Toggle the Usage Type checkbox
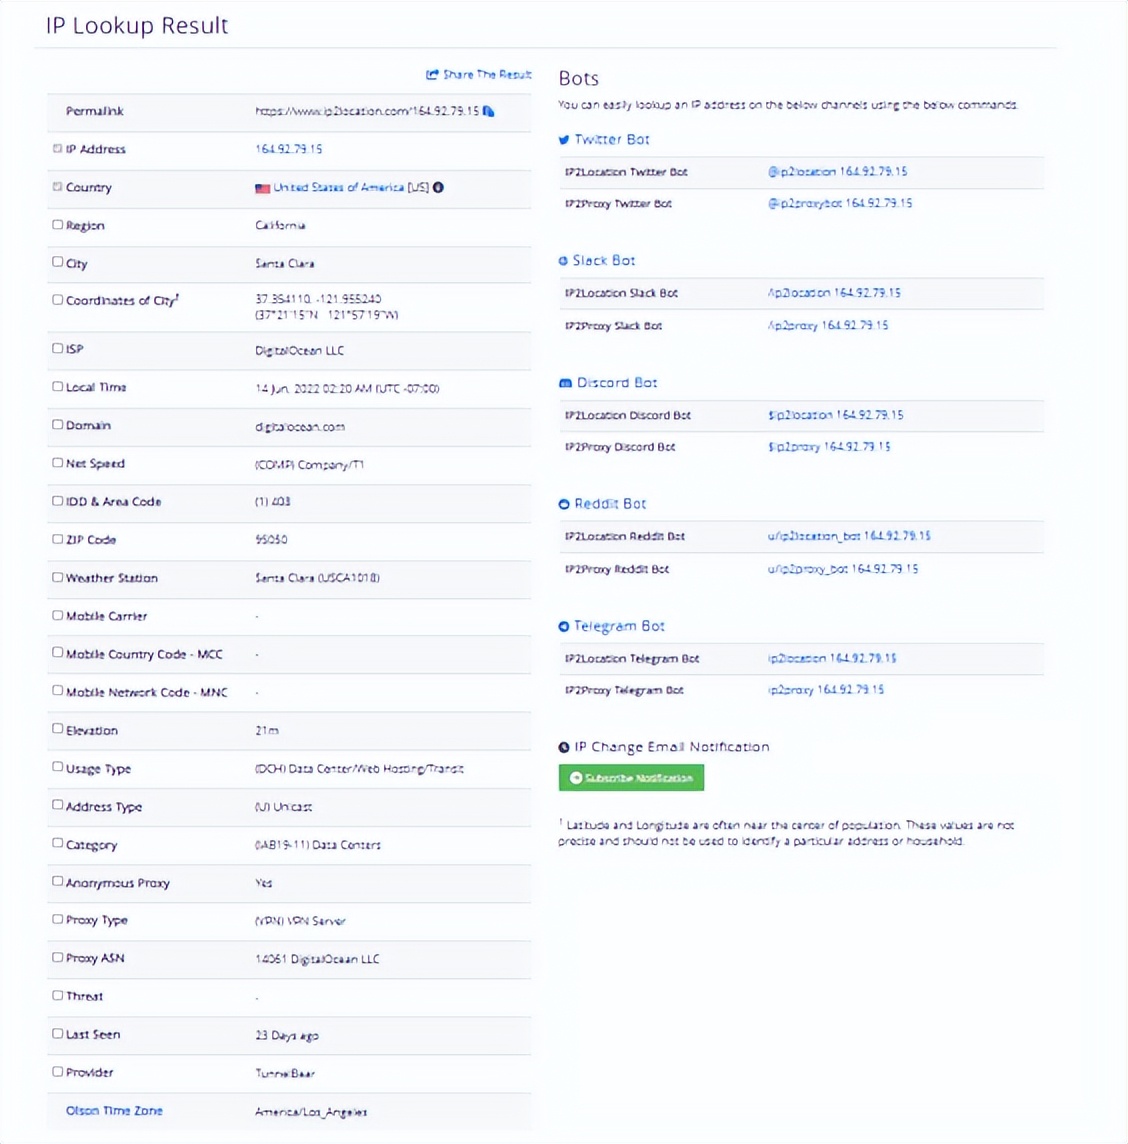1128x1144 pixels. click(x=57, y=767)
